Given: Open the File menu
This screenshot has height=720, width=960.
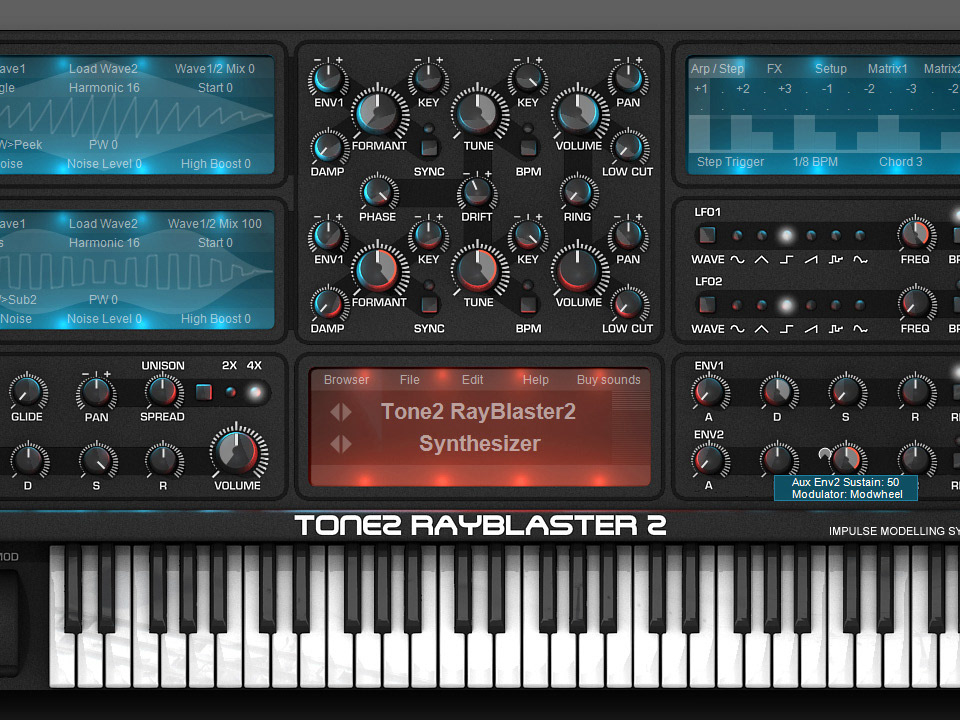Looking at the screenshot, I should pyautogui.click(x=410, y=380).
